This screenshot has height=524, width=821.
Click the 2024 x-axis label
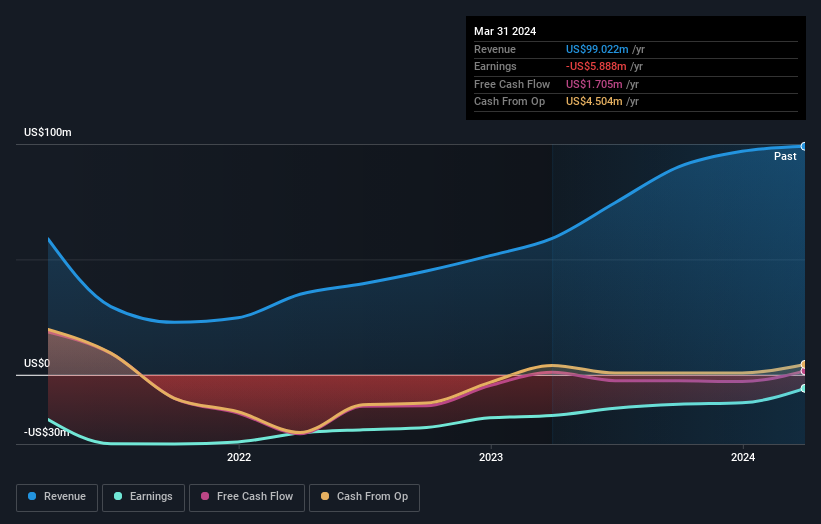[x=742, y=457]
